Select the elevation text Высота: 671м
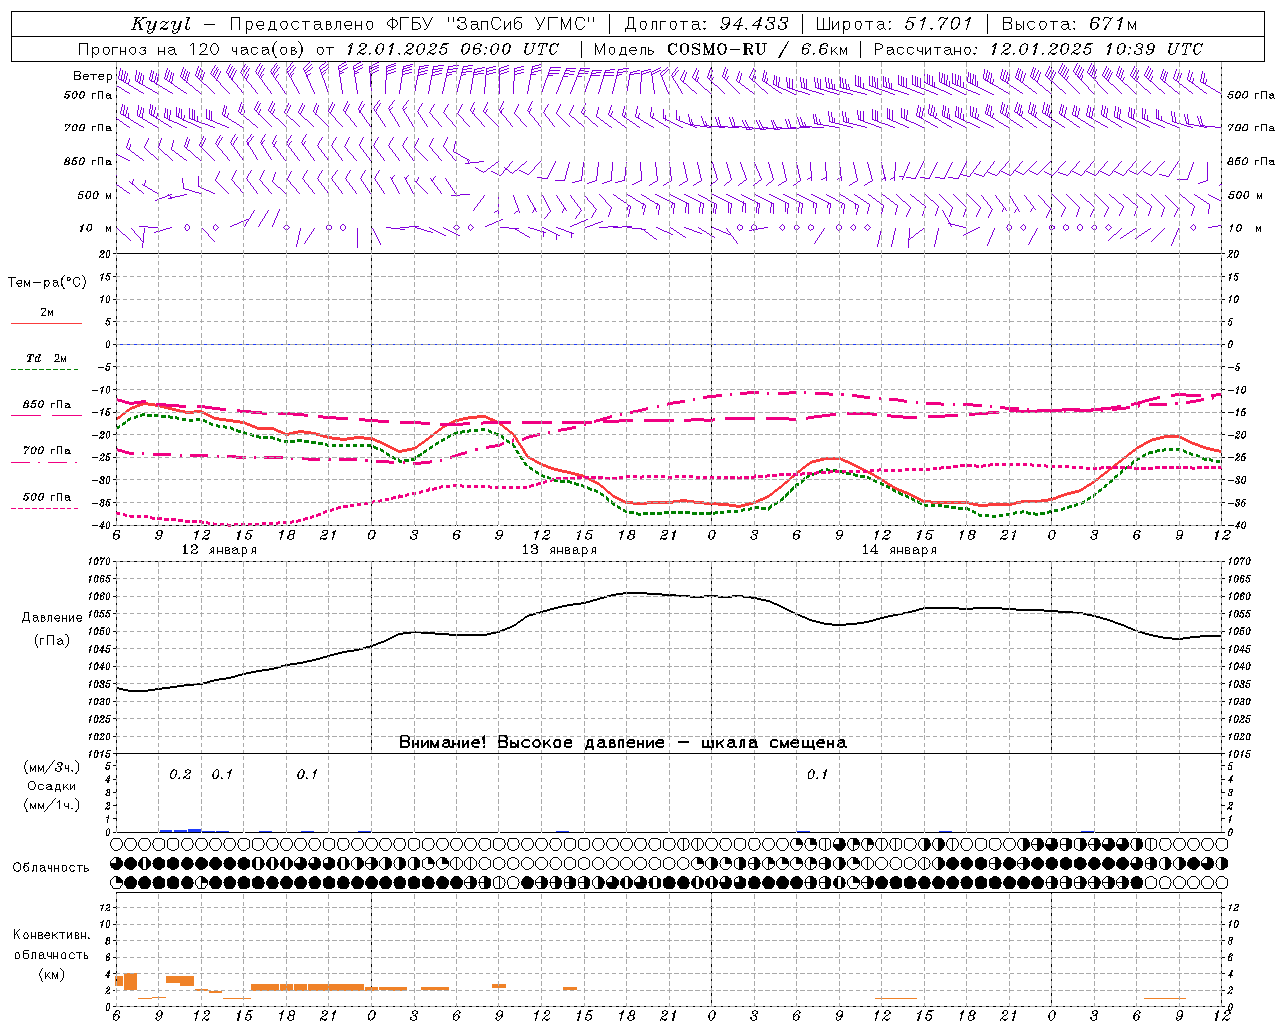Viewport: 1280px width, 1024px height. 1069,23
